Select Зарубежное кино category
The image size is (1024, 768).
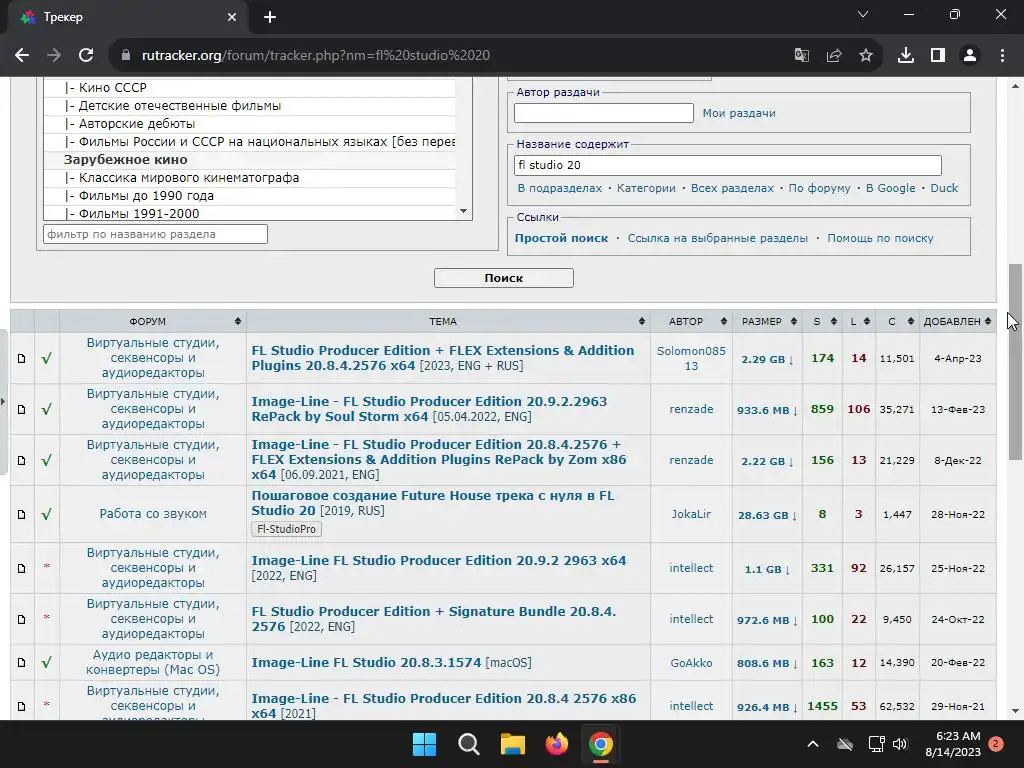click(x=125, y=159)
